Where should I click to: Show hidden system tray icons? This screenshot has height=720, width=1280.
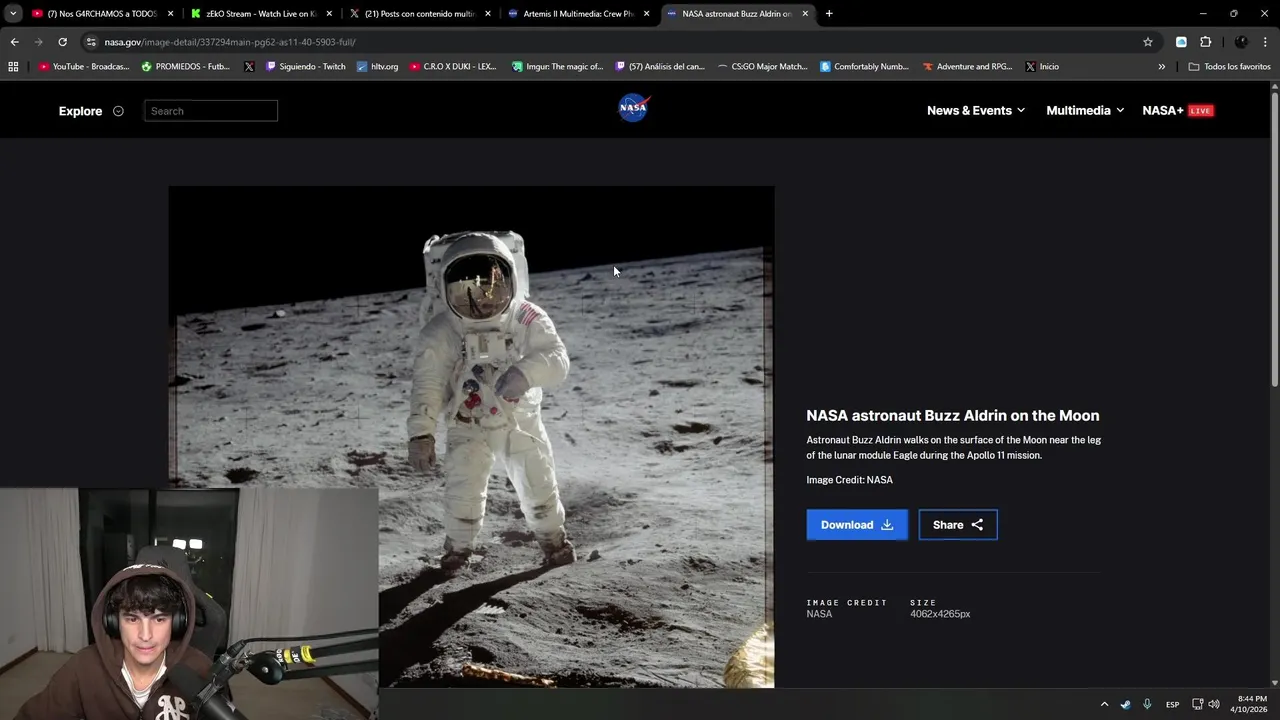point(1104,704)
